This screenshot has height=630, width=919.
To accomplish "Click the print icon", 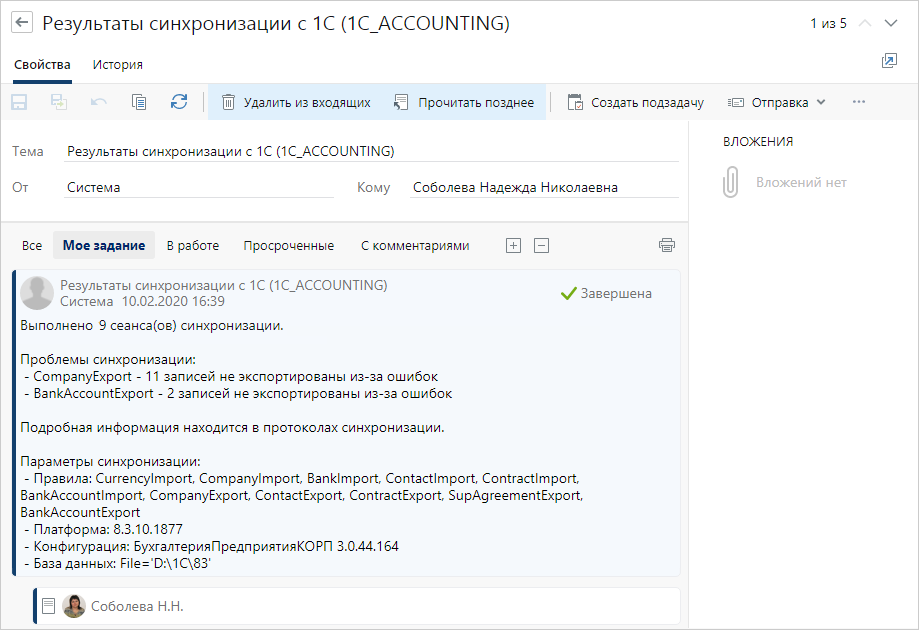I will pos(667,245).
